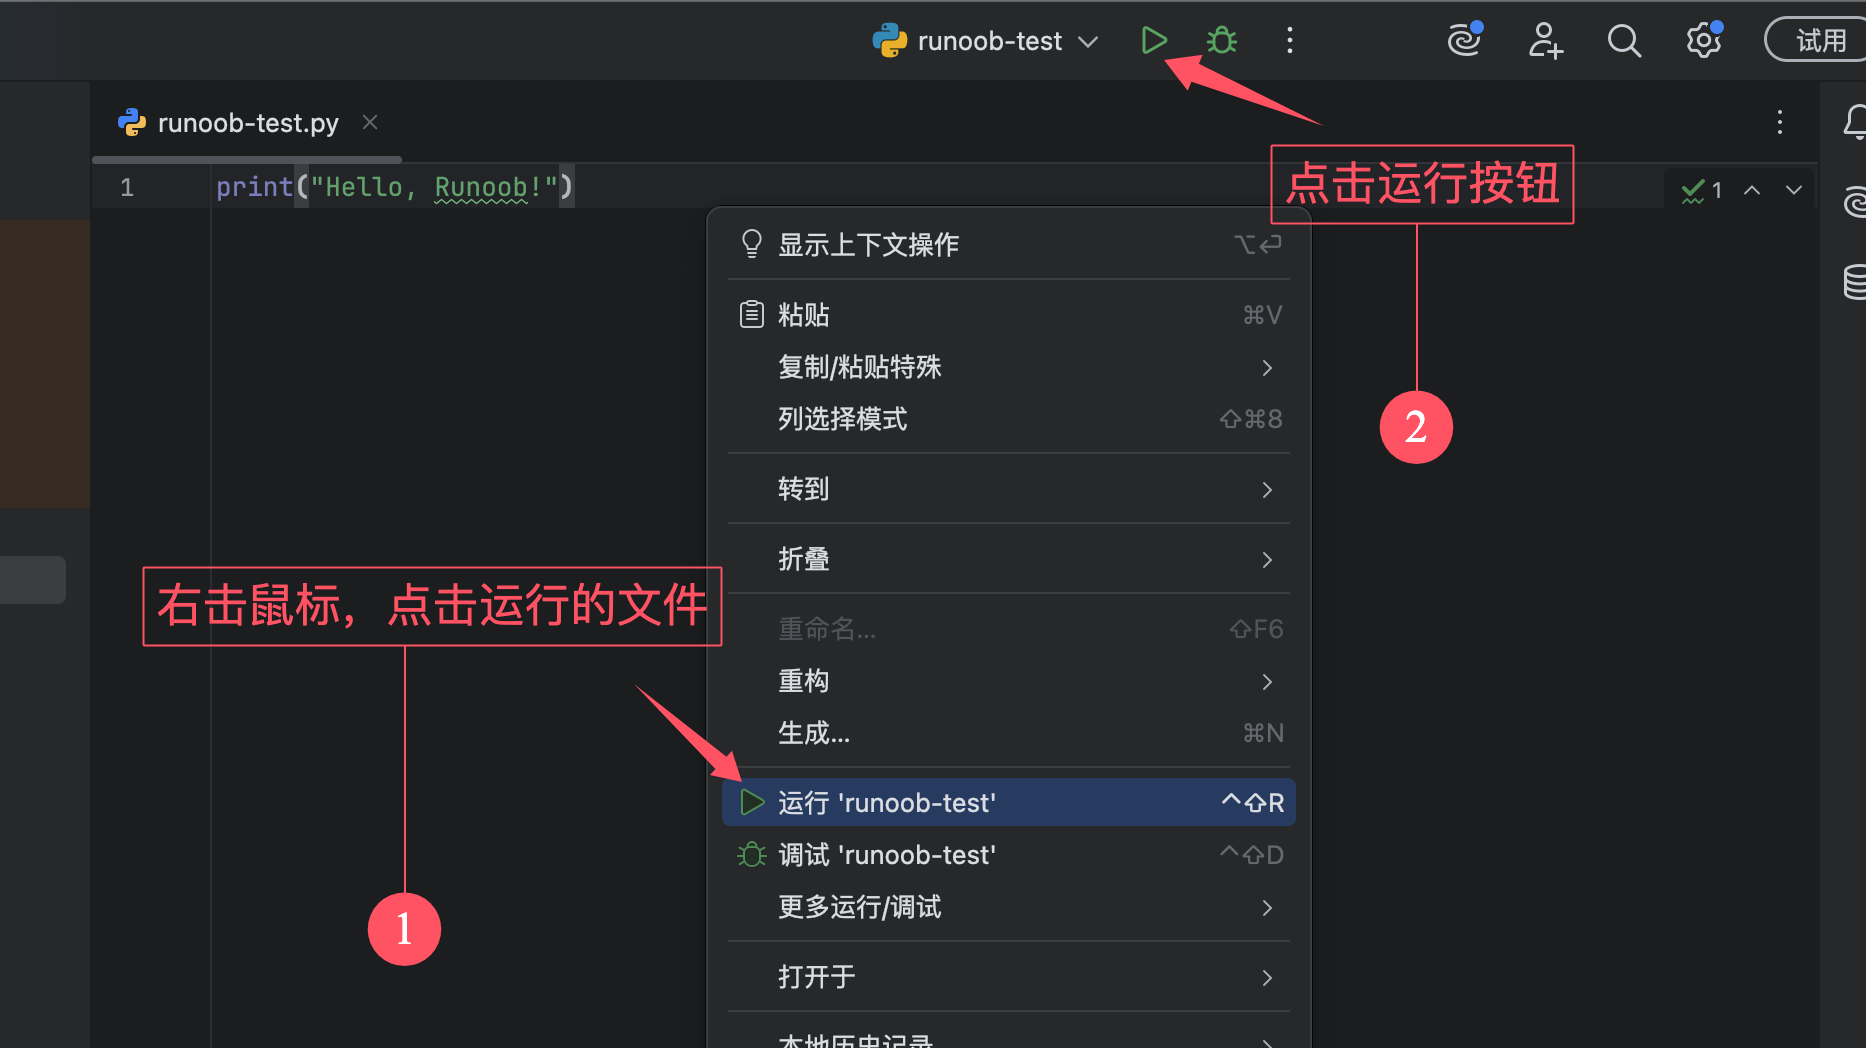Choose 粘贴 in the context menu
The width and height of the screenshot is (1866, 1048).
(1008, 315)
